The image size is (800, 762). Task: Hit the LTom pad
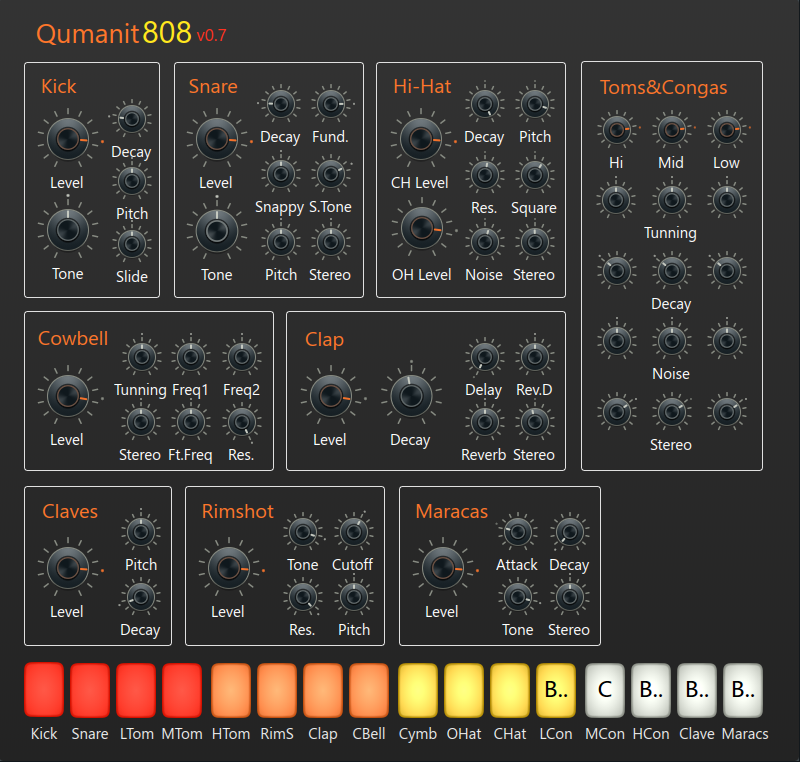click(136, 690)
